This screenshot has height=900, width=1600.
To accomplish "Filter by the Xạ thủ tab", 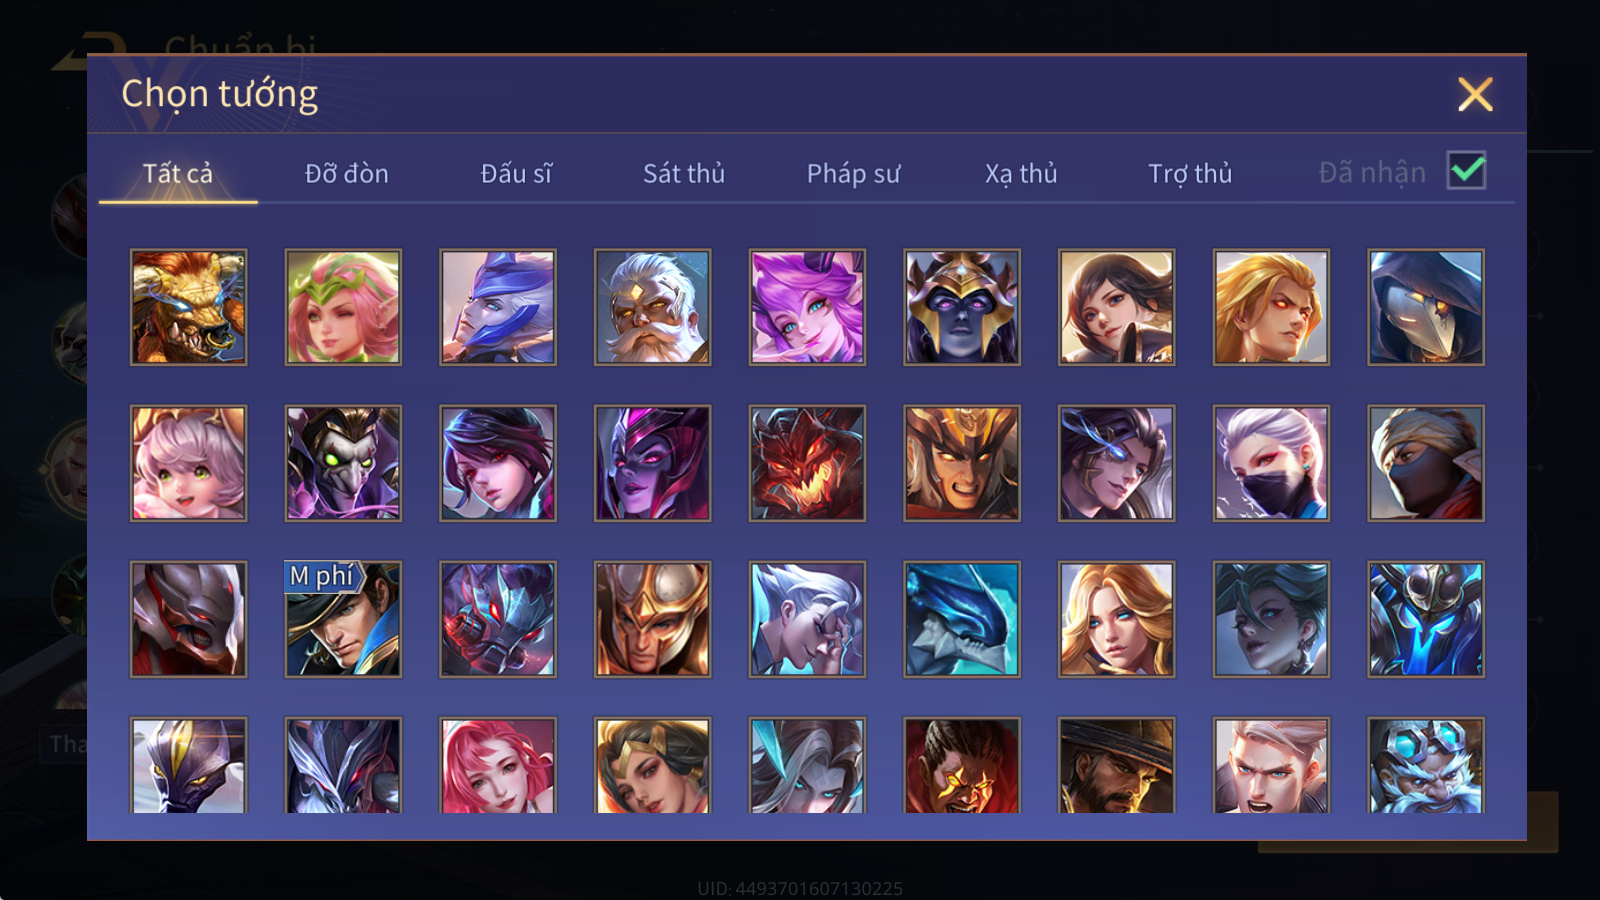I will (1021, 174).
